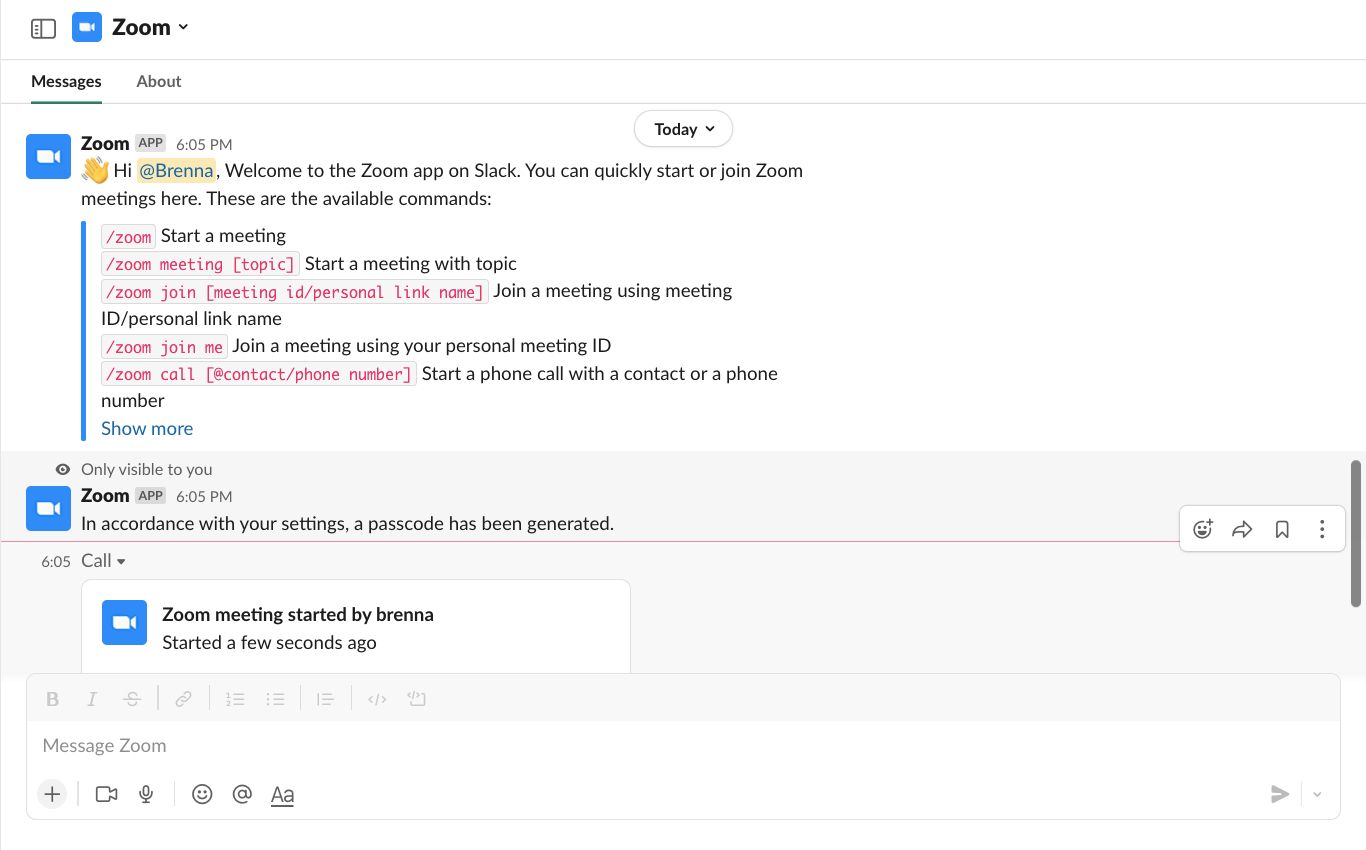Focus the Message Zoom input field
The height and width of the screenshot is (850, 1366).
click(x=683, y=746)
